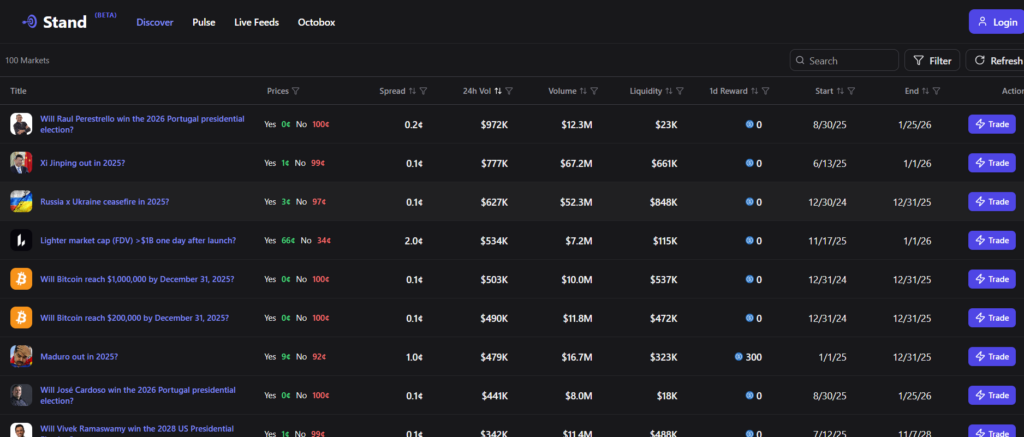Click the "100 Markets" count label
The width and height of the screenshot is (1024, 437).
27,61
